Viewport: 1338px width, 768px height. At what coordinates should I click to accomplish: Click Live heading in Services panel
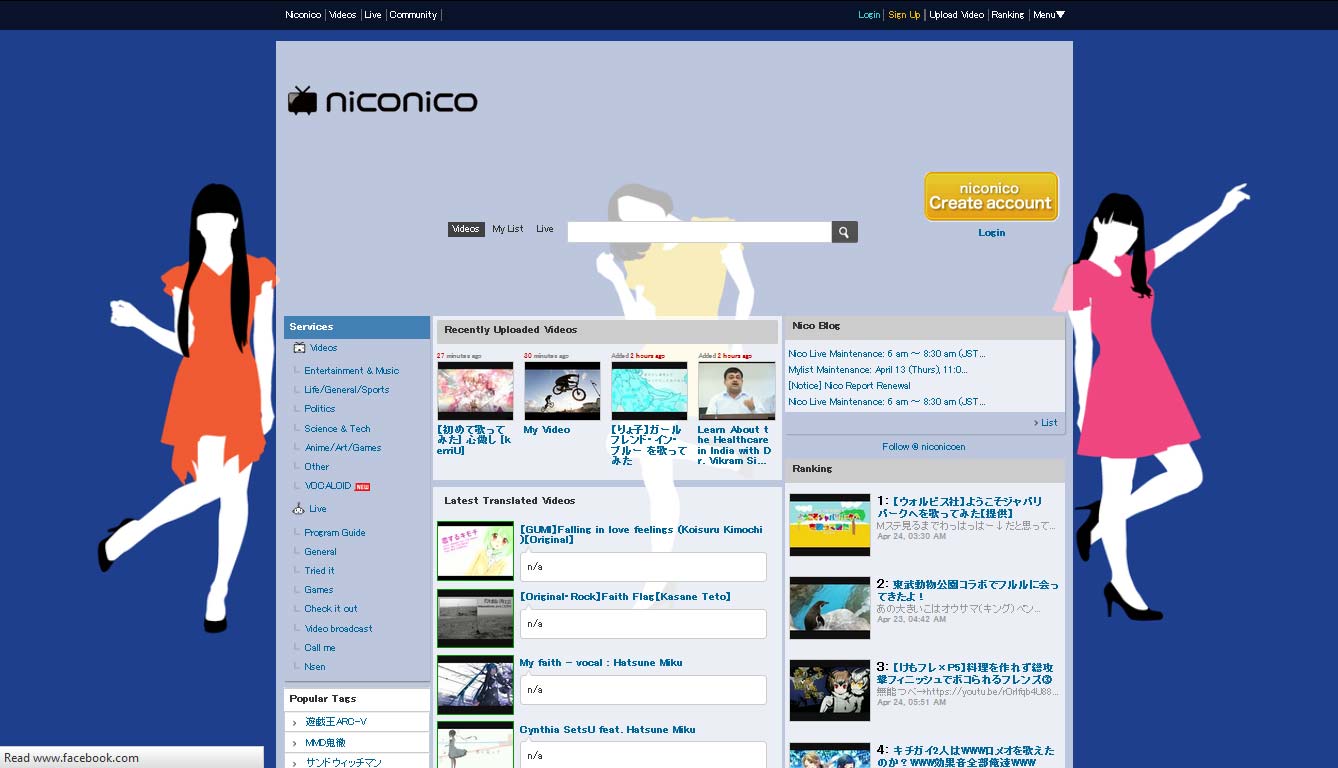(x=318, y=509)
